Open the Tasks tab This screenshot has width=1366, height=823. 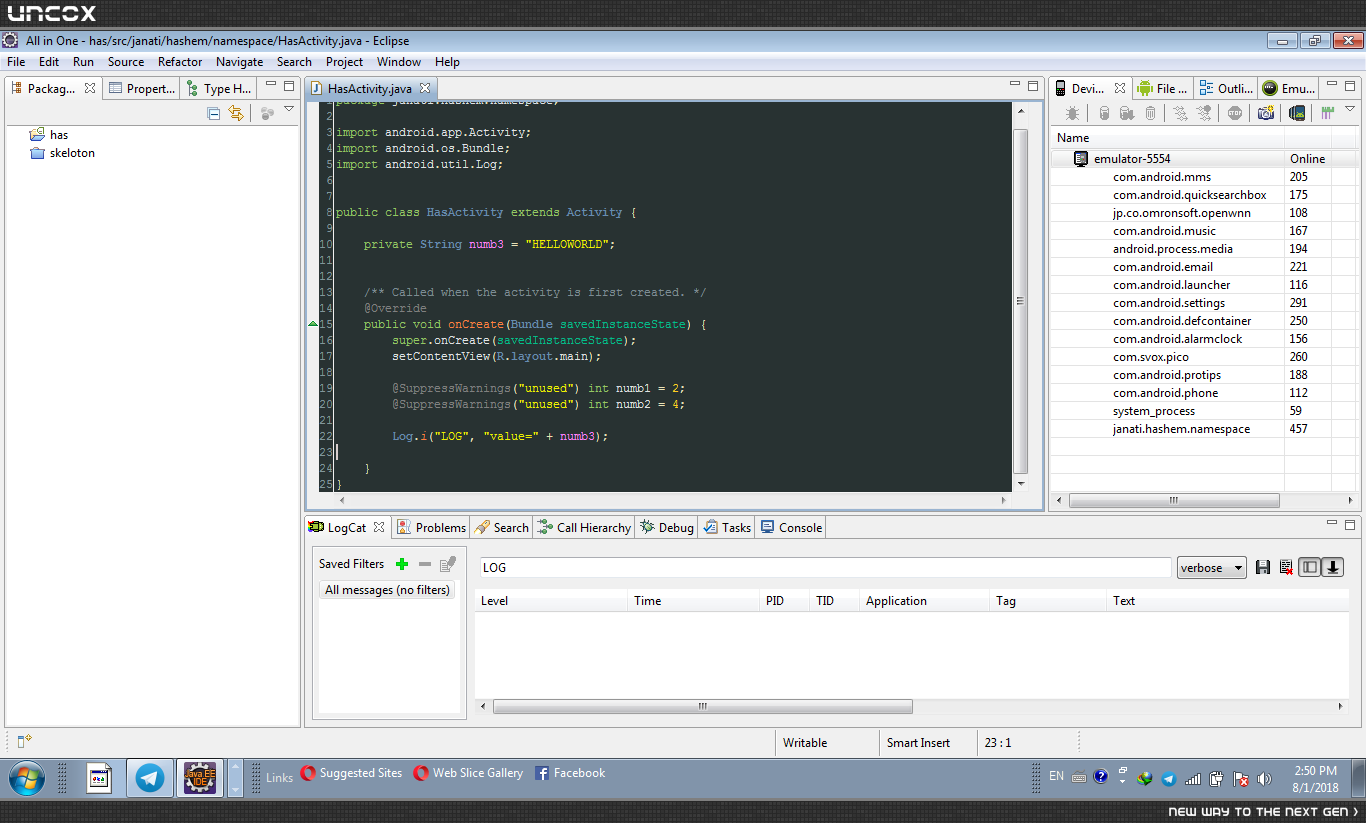[727, 528]
